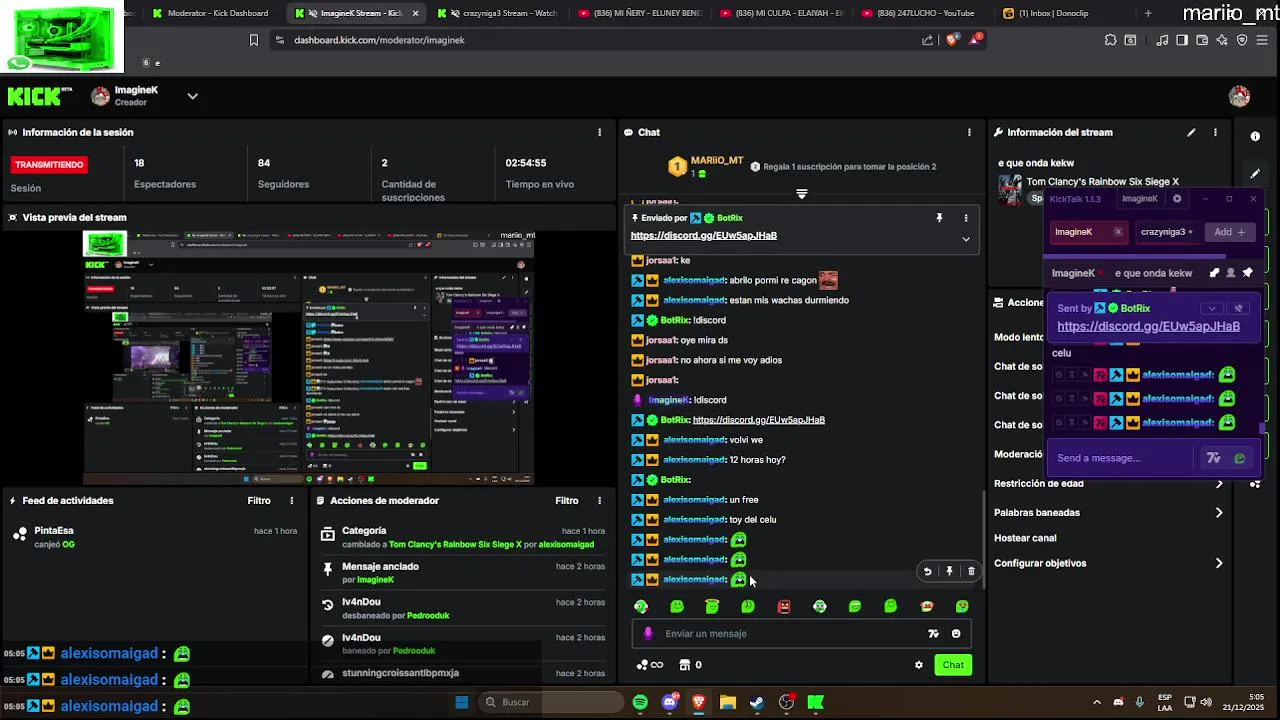The height and width of the screenshot is (720, 1280).
Task: Click the red angry emote in quick emotes row
Action: [784, 606]
